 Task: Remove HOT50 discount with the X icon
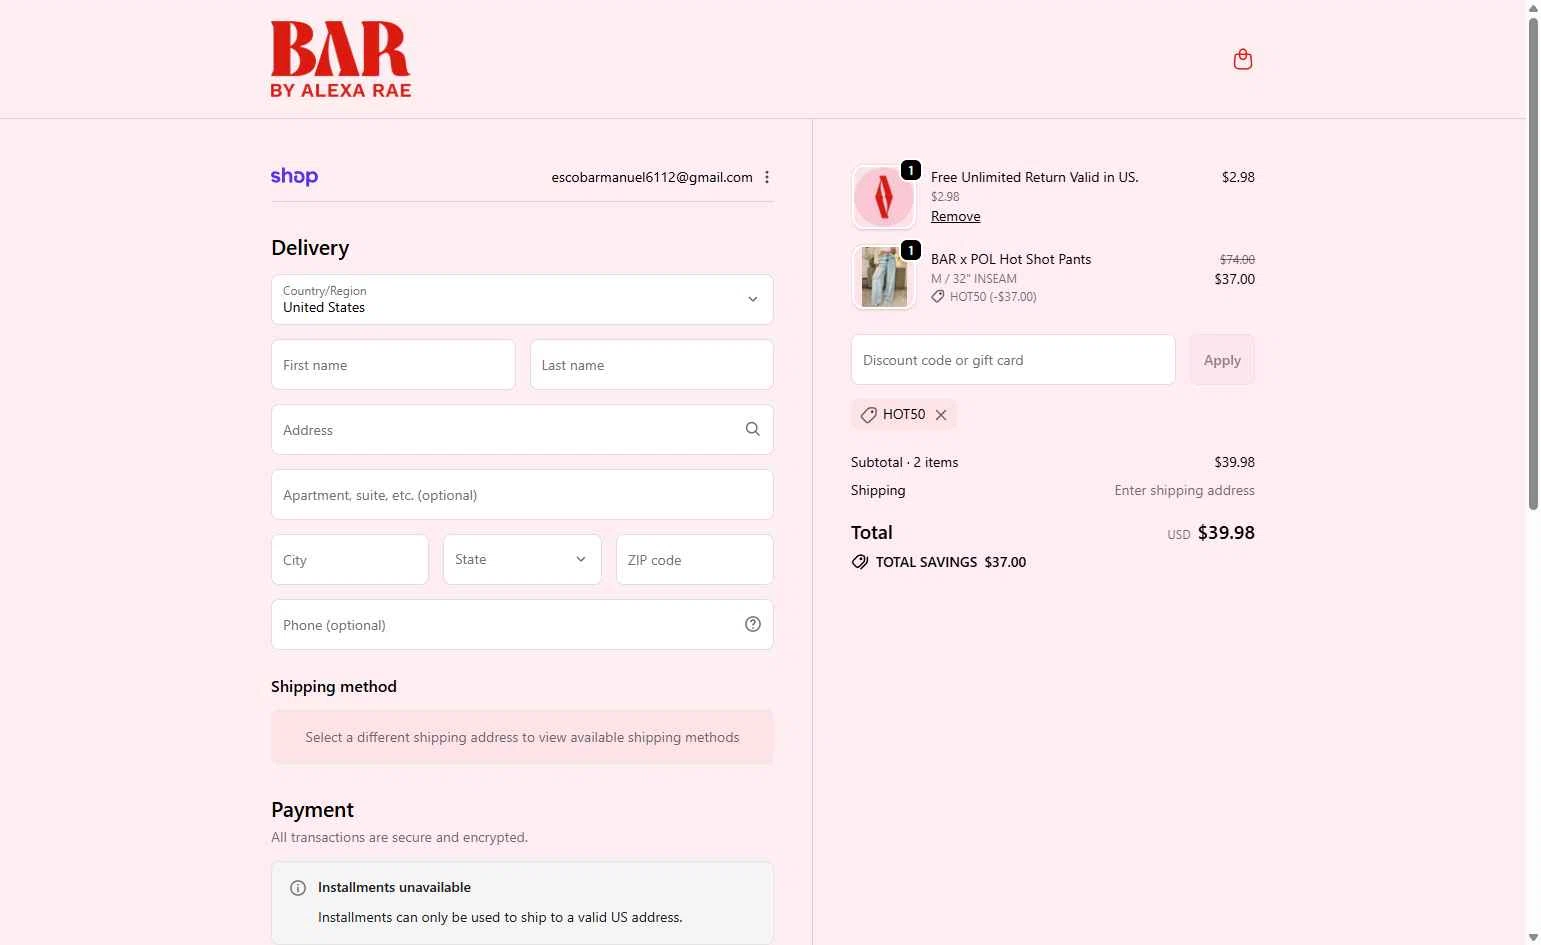point(941,415)
